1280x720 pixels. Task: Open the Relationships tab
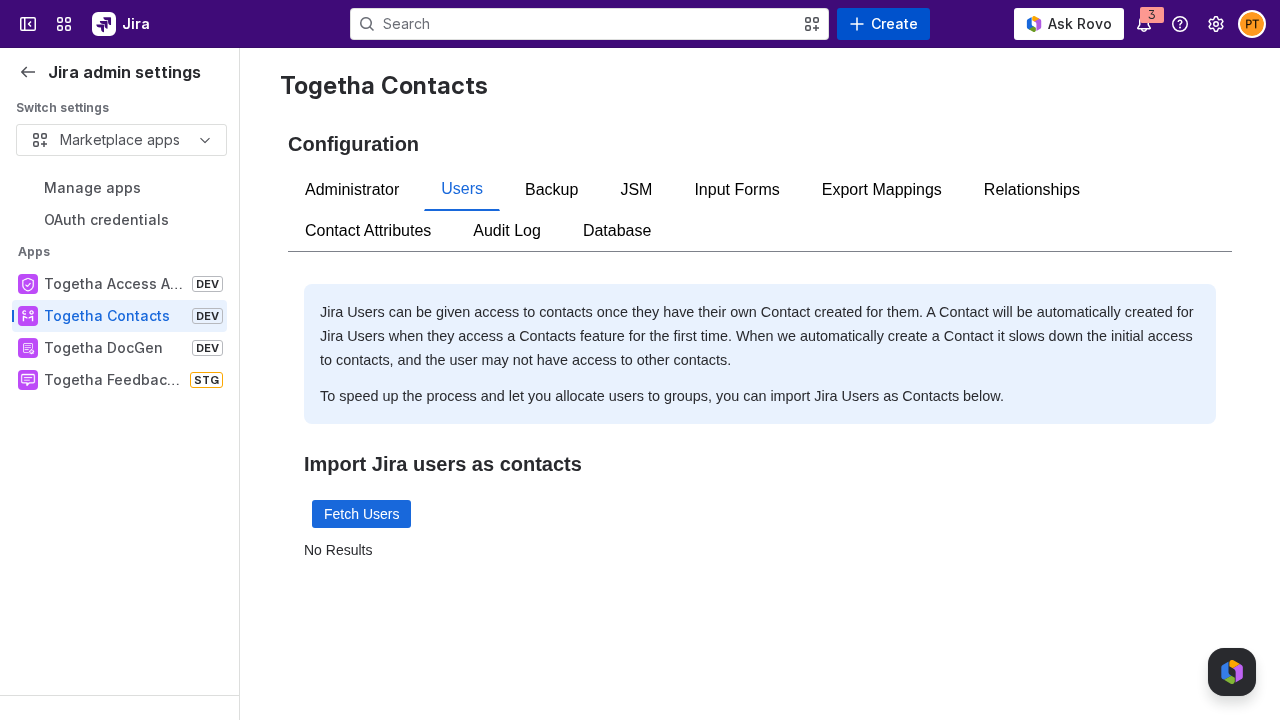tap(1032, 190)
